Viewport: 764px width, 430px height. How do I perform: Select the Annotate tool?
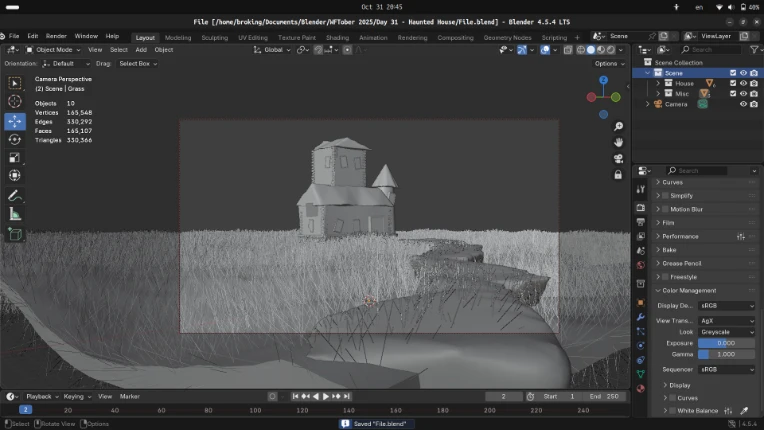tap(15, 196)
